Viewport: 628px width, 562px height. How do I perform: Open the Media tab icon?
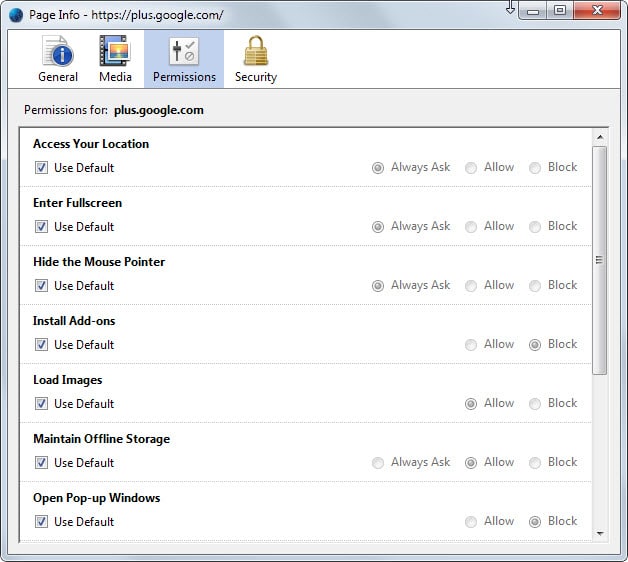pyautogui.click(x=115, y=51)
